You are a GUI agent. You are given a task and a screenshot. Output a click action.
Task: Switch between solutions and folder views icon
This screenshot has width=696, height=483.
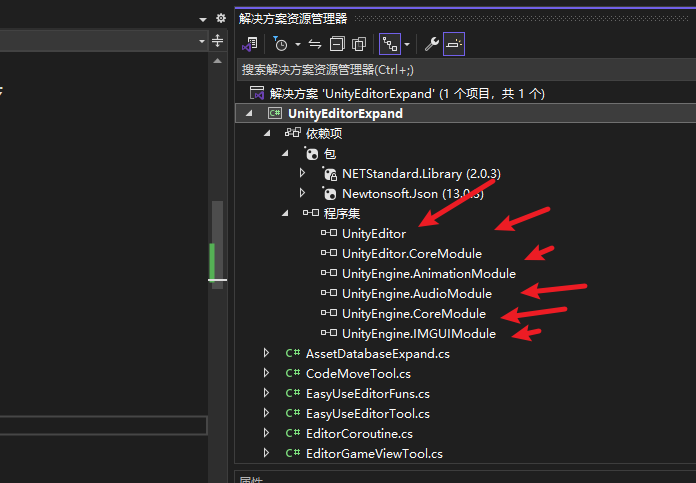[x=250, y=44]
